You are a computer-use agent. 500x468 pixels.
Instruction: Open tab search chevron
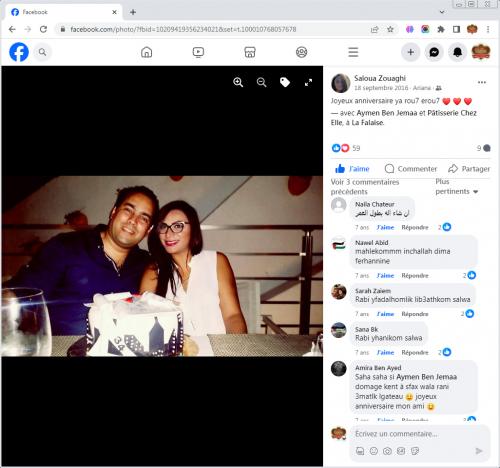click(442, 12)
